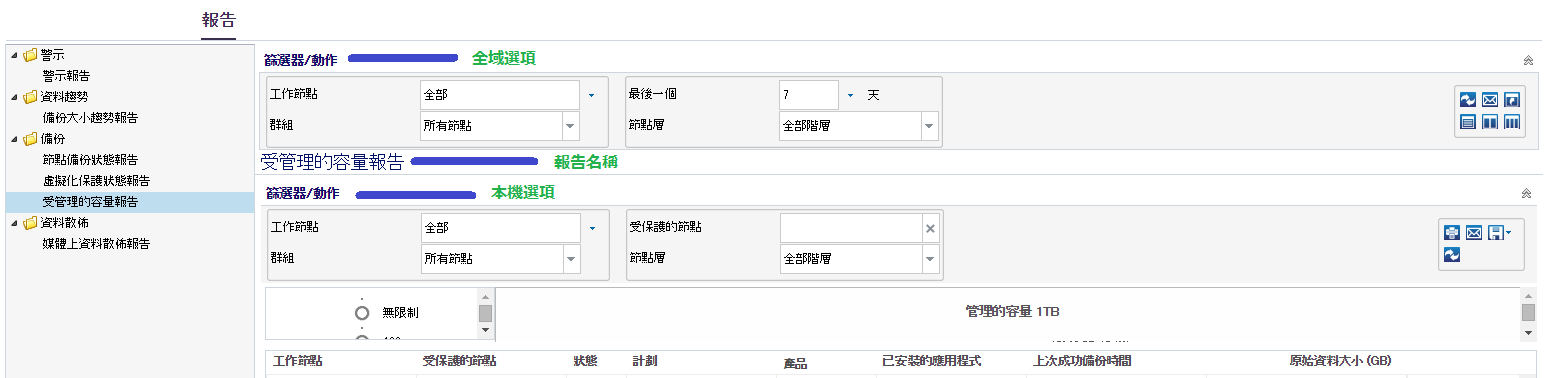Click the local 工作節點 全部 field
The image size is (1548, 378).
[x=500, y=228]
